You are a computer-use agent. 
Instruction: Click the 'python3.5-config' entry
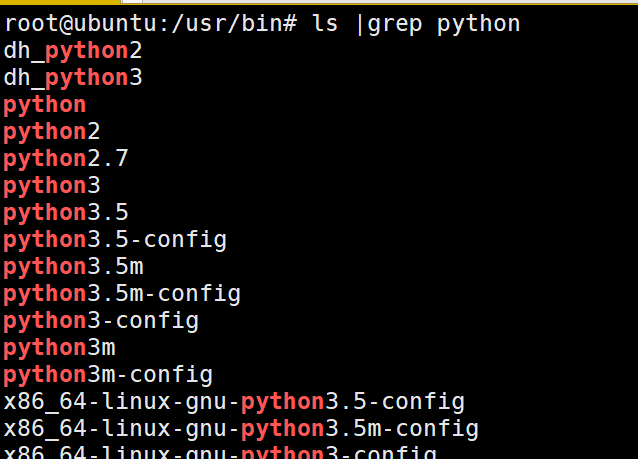point(115,240)
